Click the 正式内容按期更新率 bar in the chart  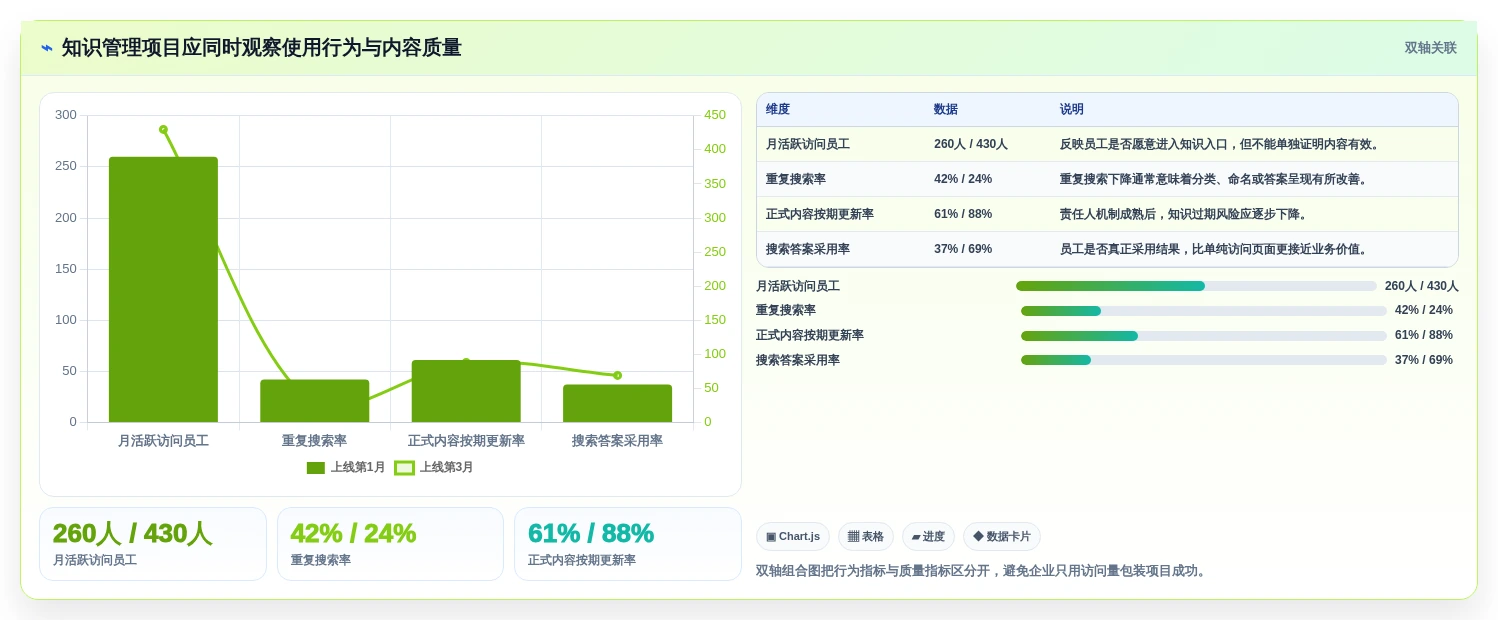click(466, 391)
